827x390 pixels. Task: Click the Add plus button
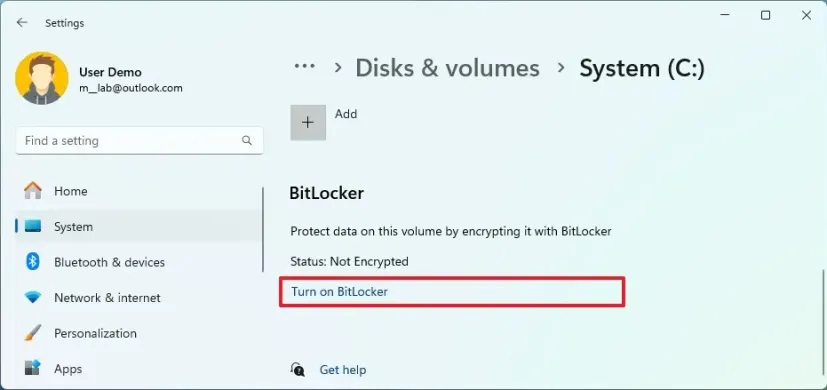(x=308, y=122)
